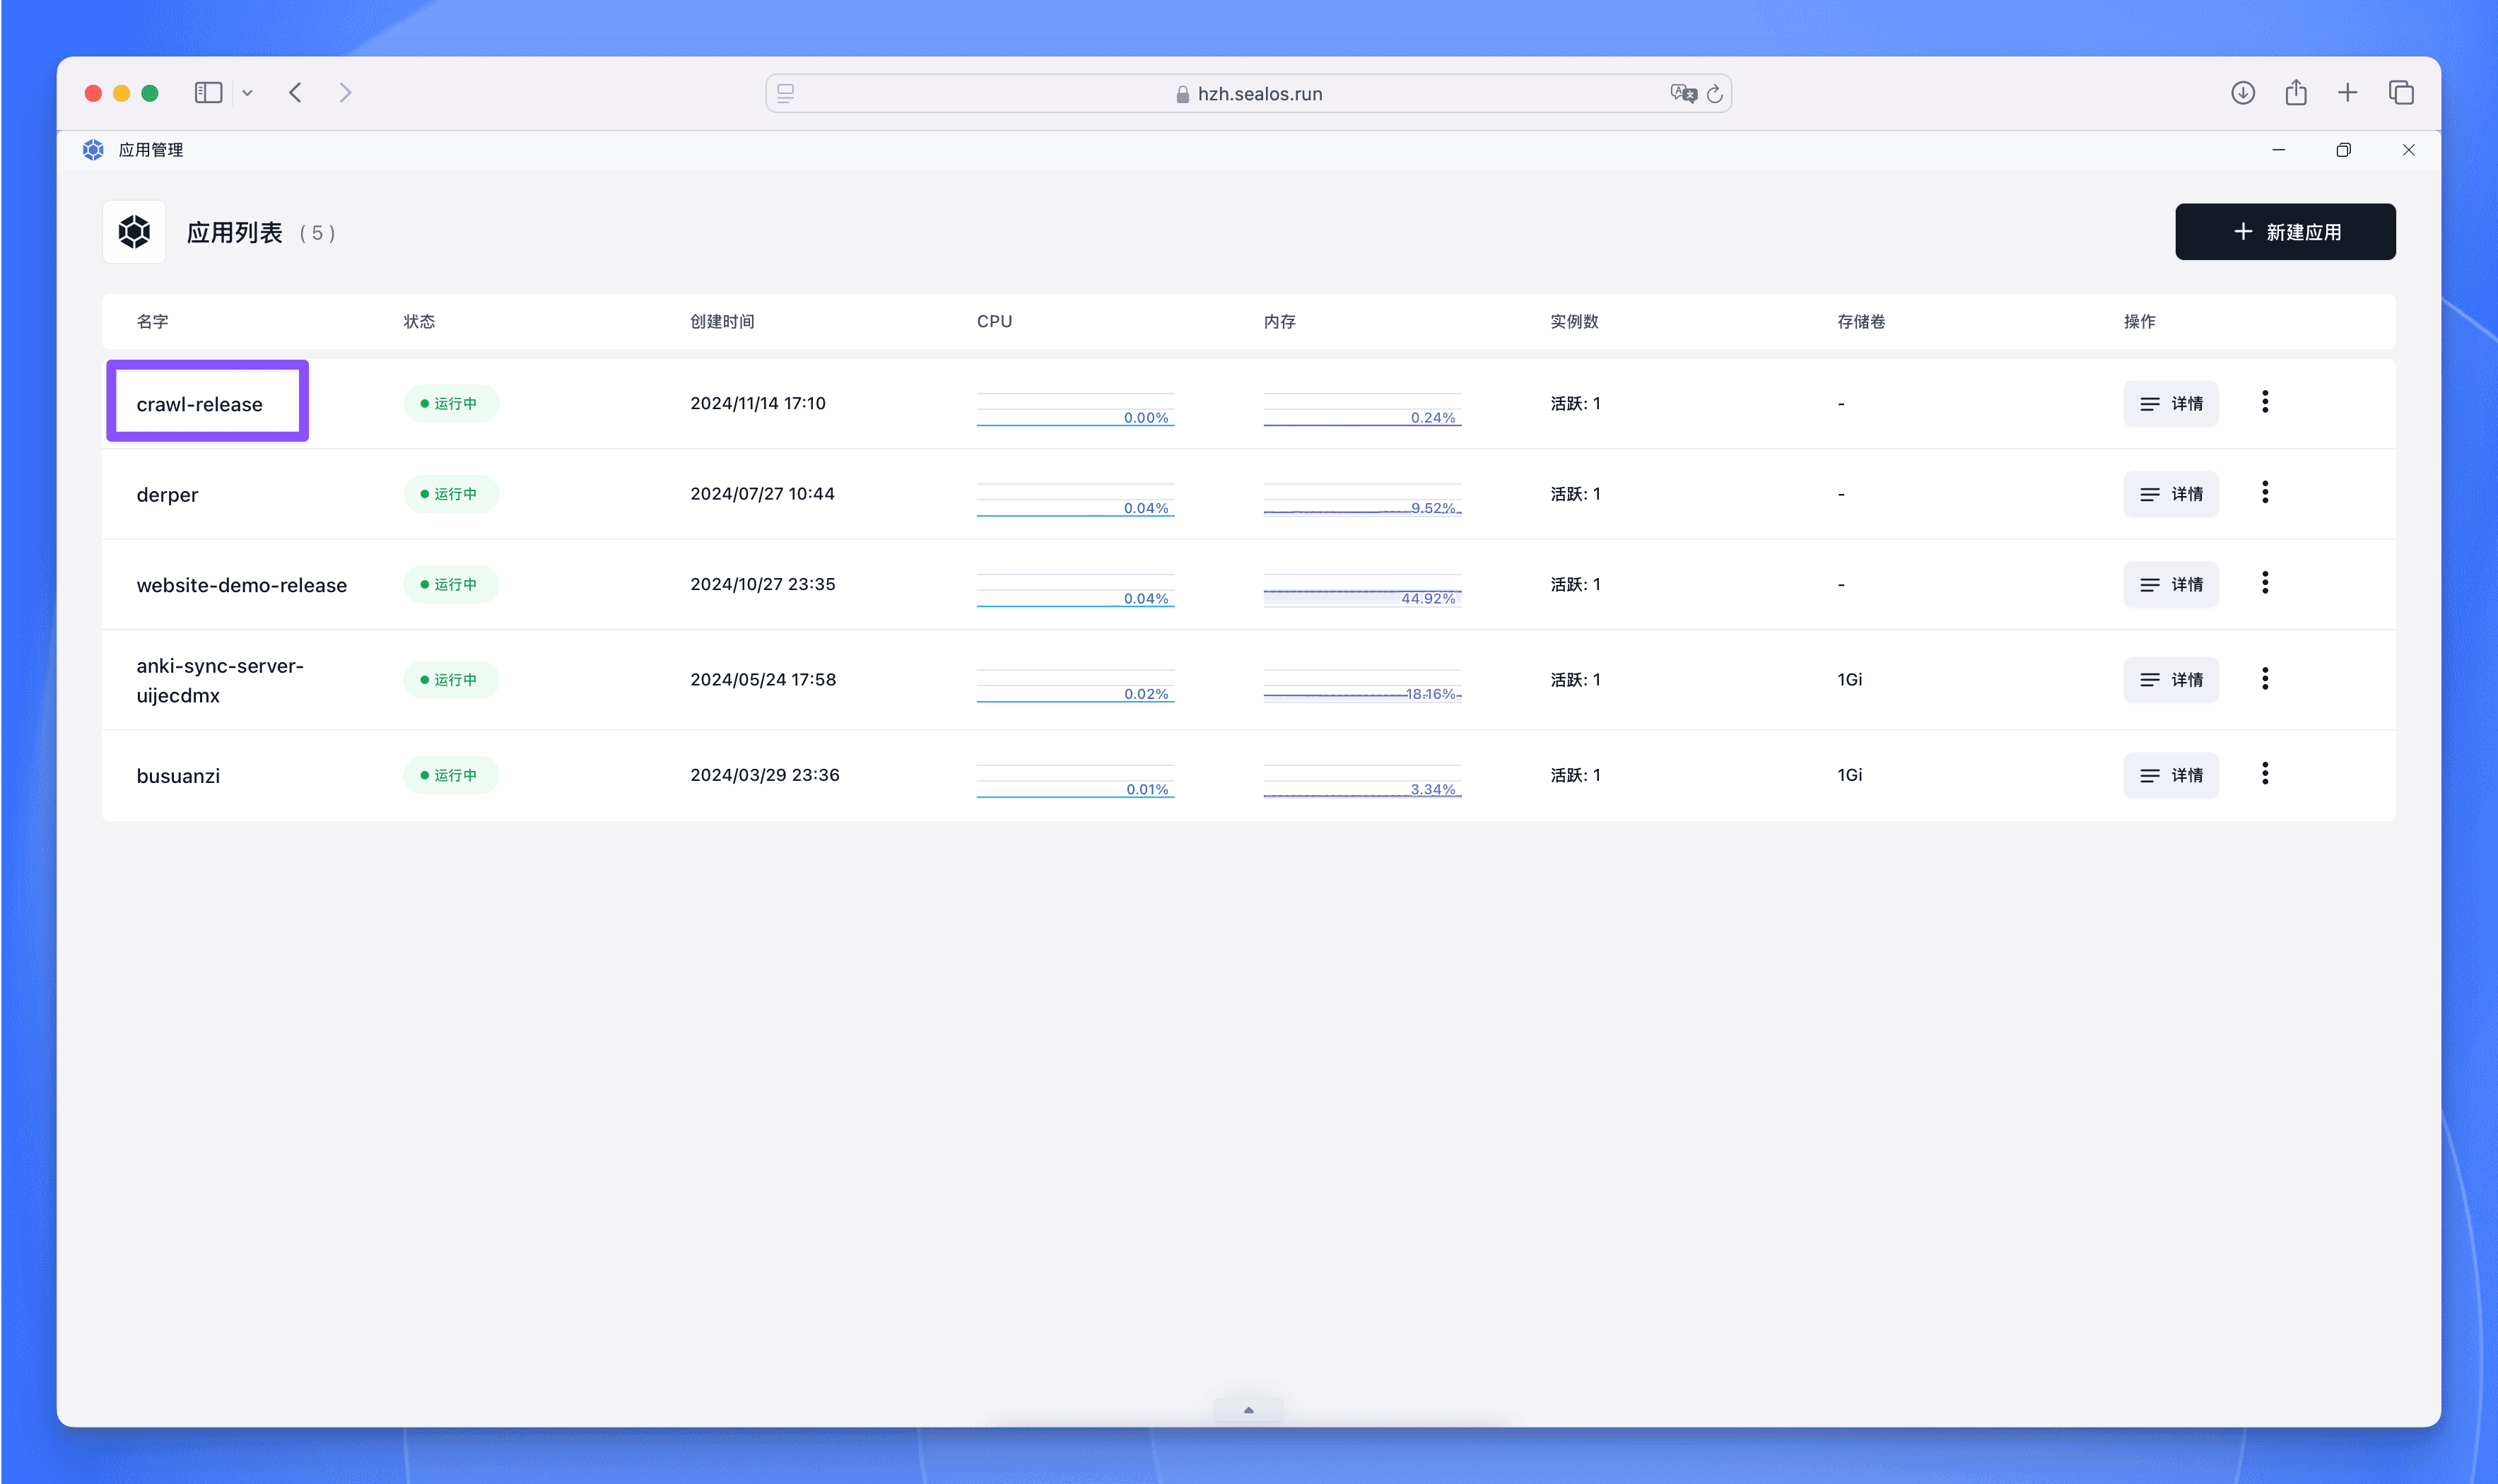Open more actions menu for busuanzi

point(2265,773)
